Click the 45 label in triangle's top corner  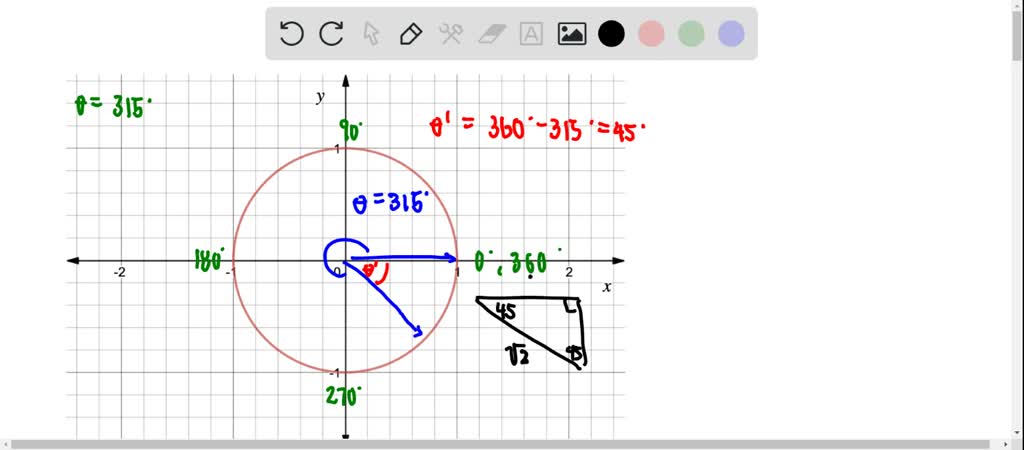click(x=505, y=312)
